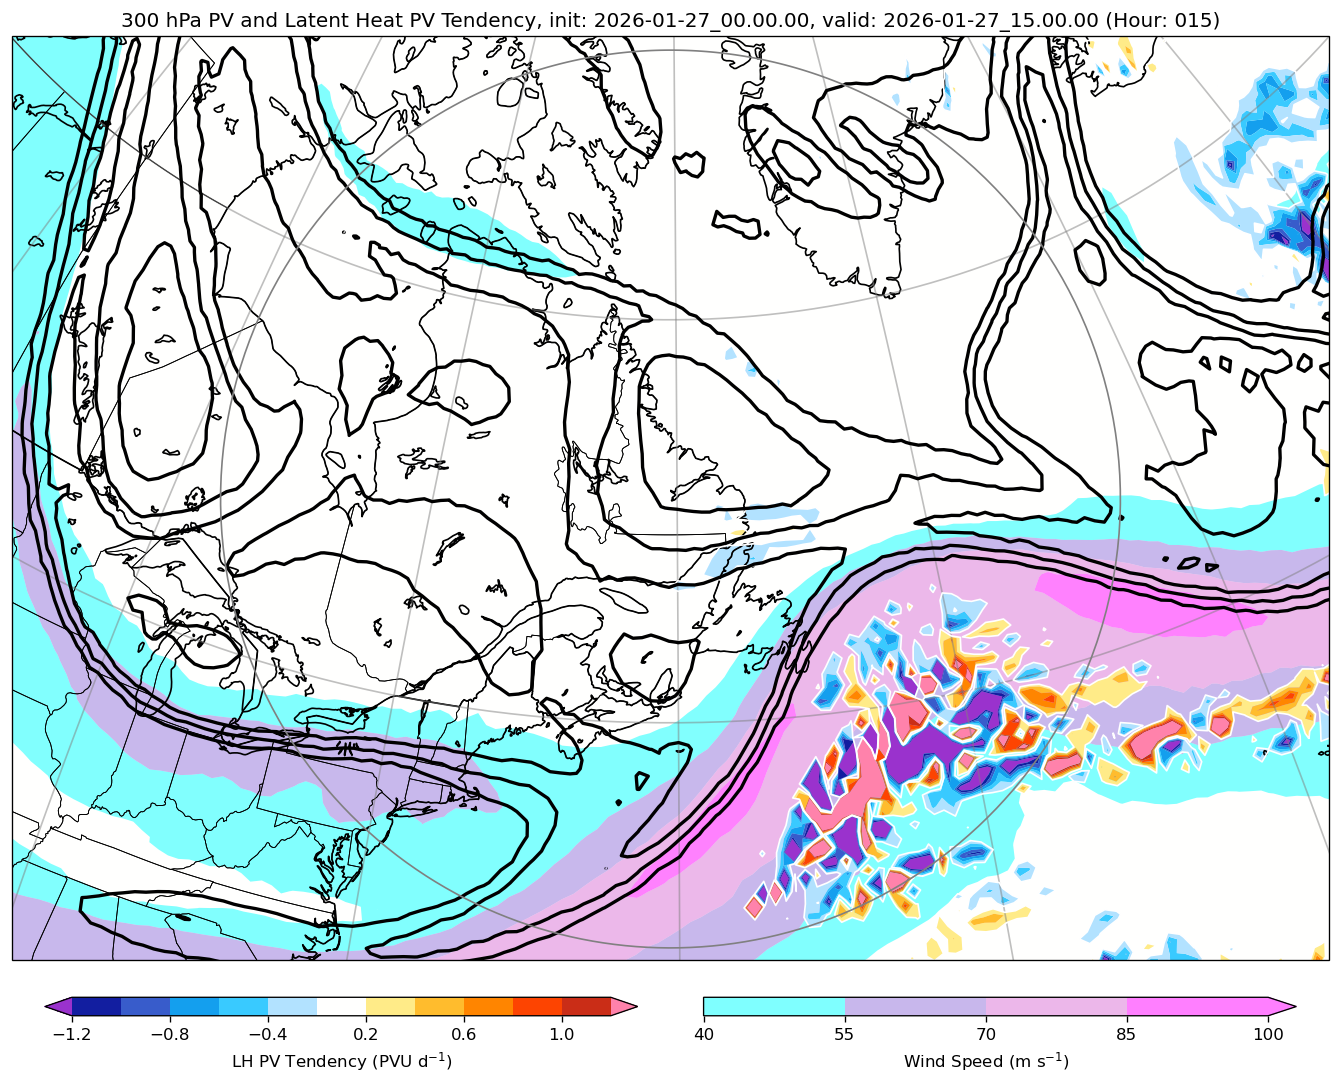
Task: Click the yellow swatch right of 0.2
Action: [x=390, y=1006]
